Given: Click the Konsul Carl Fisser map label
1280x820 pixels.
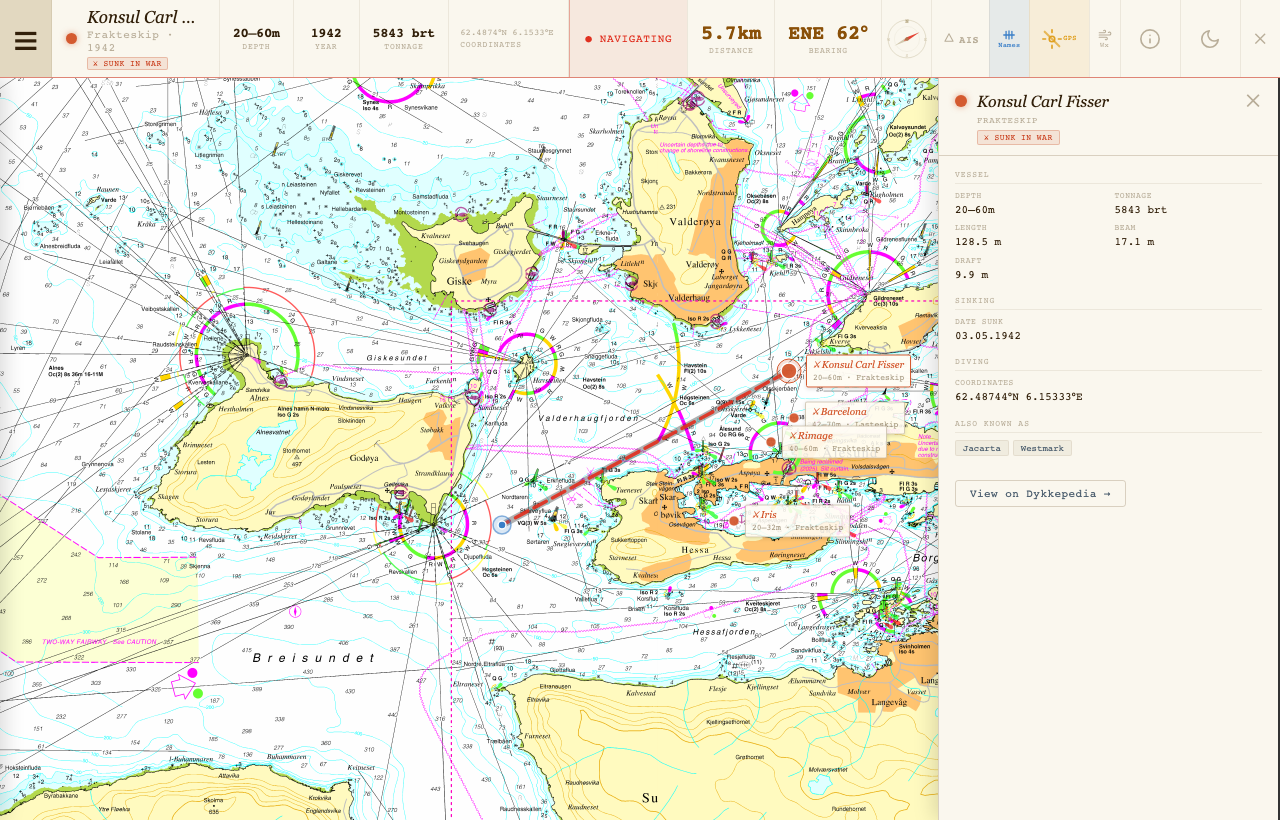Looking at the screenshot, I should coord(858,370).
